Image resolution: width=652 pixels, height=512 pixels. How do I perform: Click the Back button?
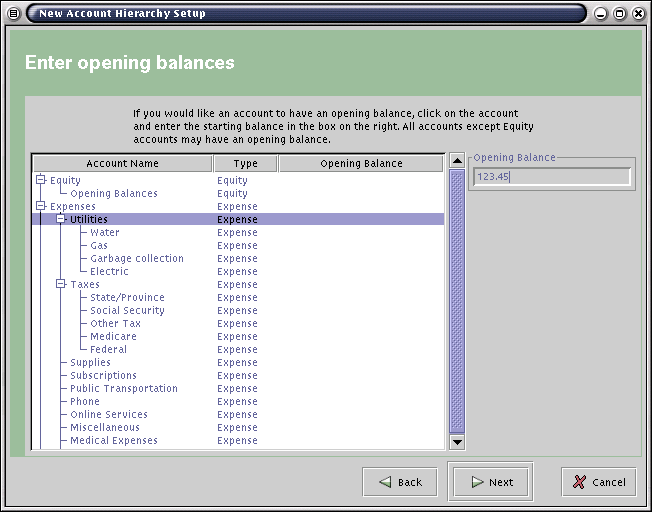[x=399, y=482]
